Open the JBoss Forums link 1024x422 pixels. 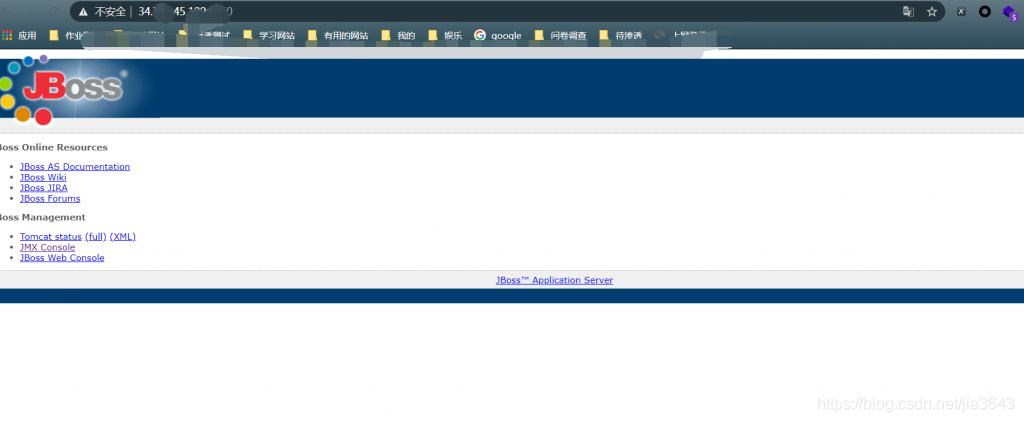[x=50, y=198]
